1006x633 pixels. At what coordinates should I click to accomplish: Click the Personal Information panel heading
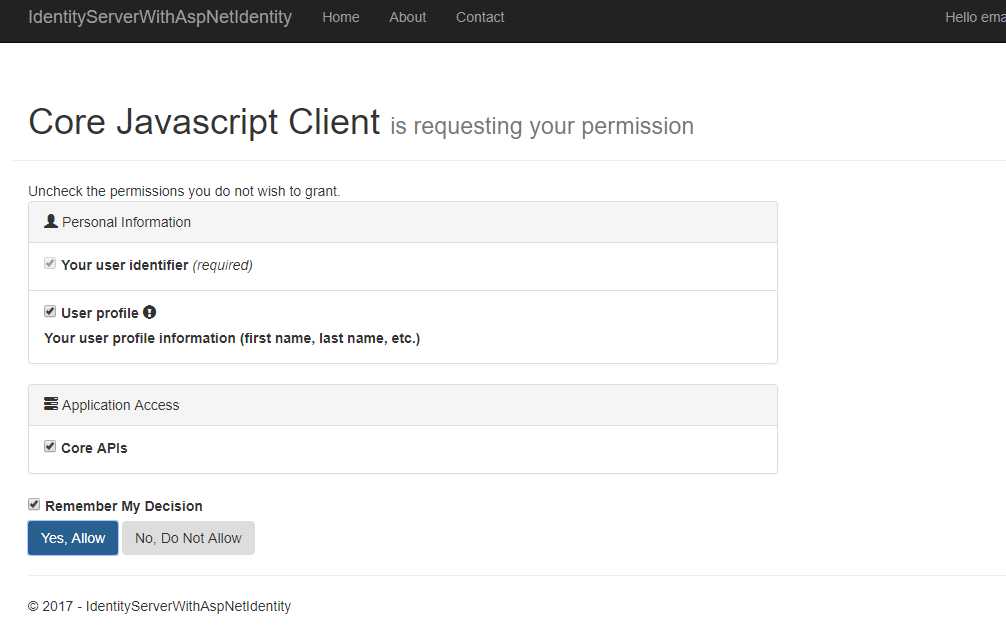coord(403,222)
